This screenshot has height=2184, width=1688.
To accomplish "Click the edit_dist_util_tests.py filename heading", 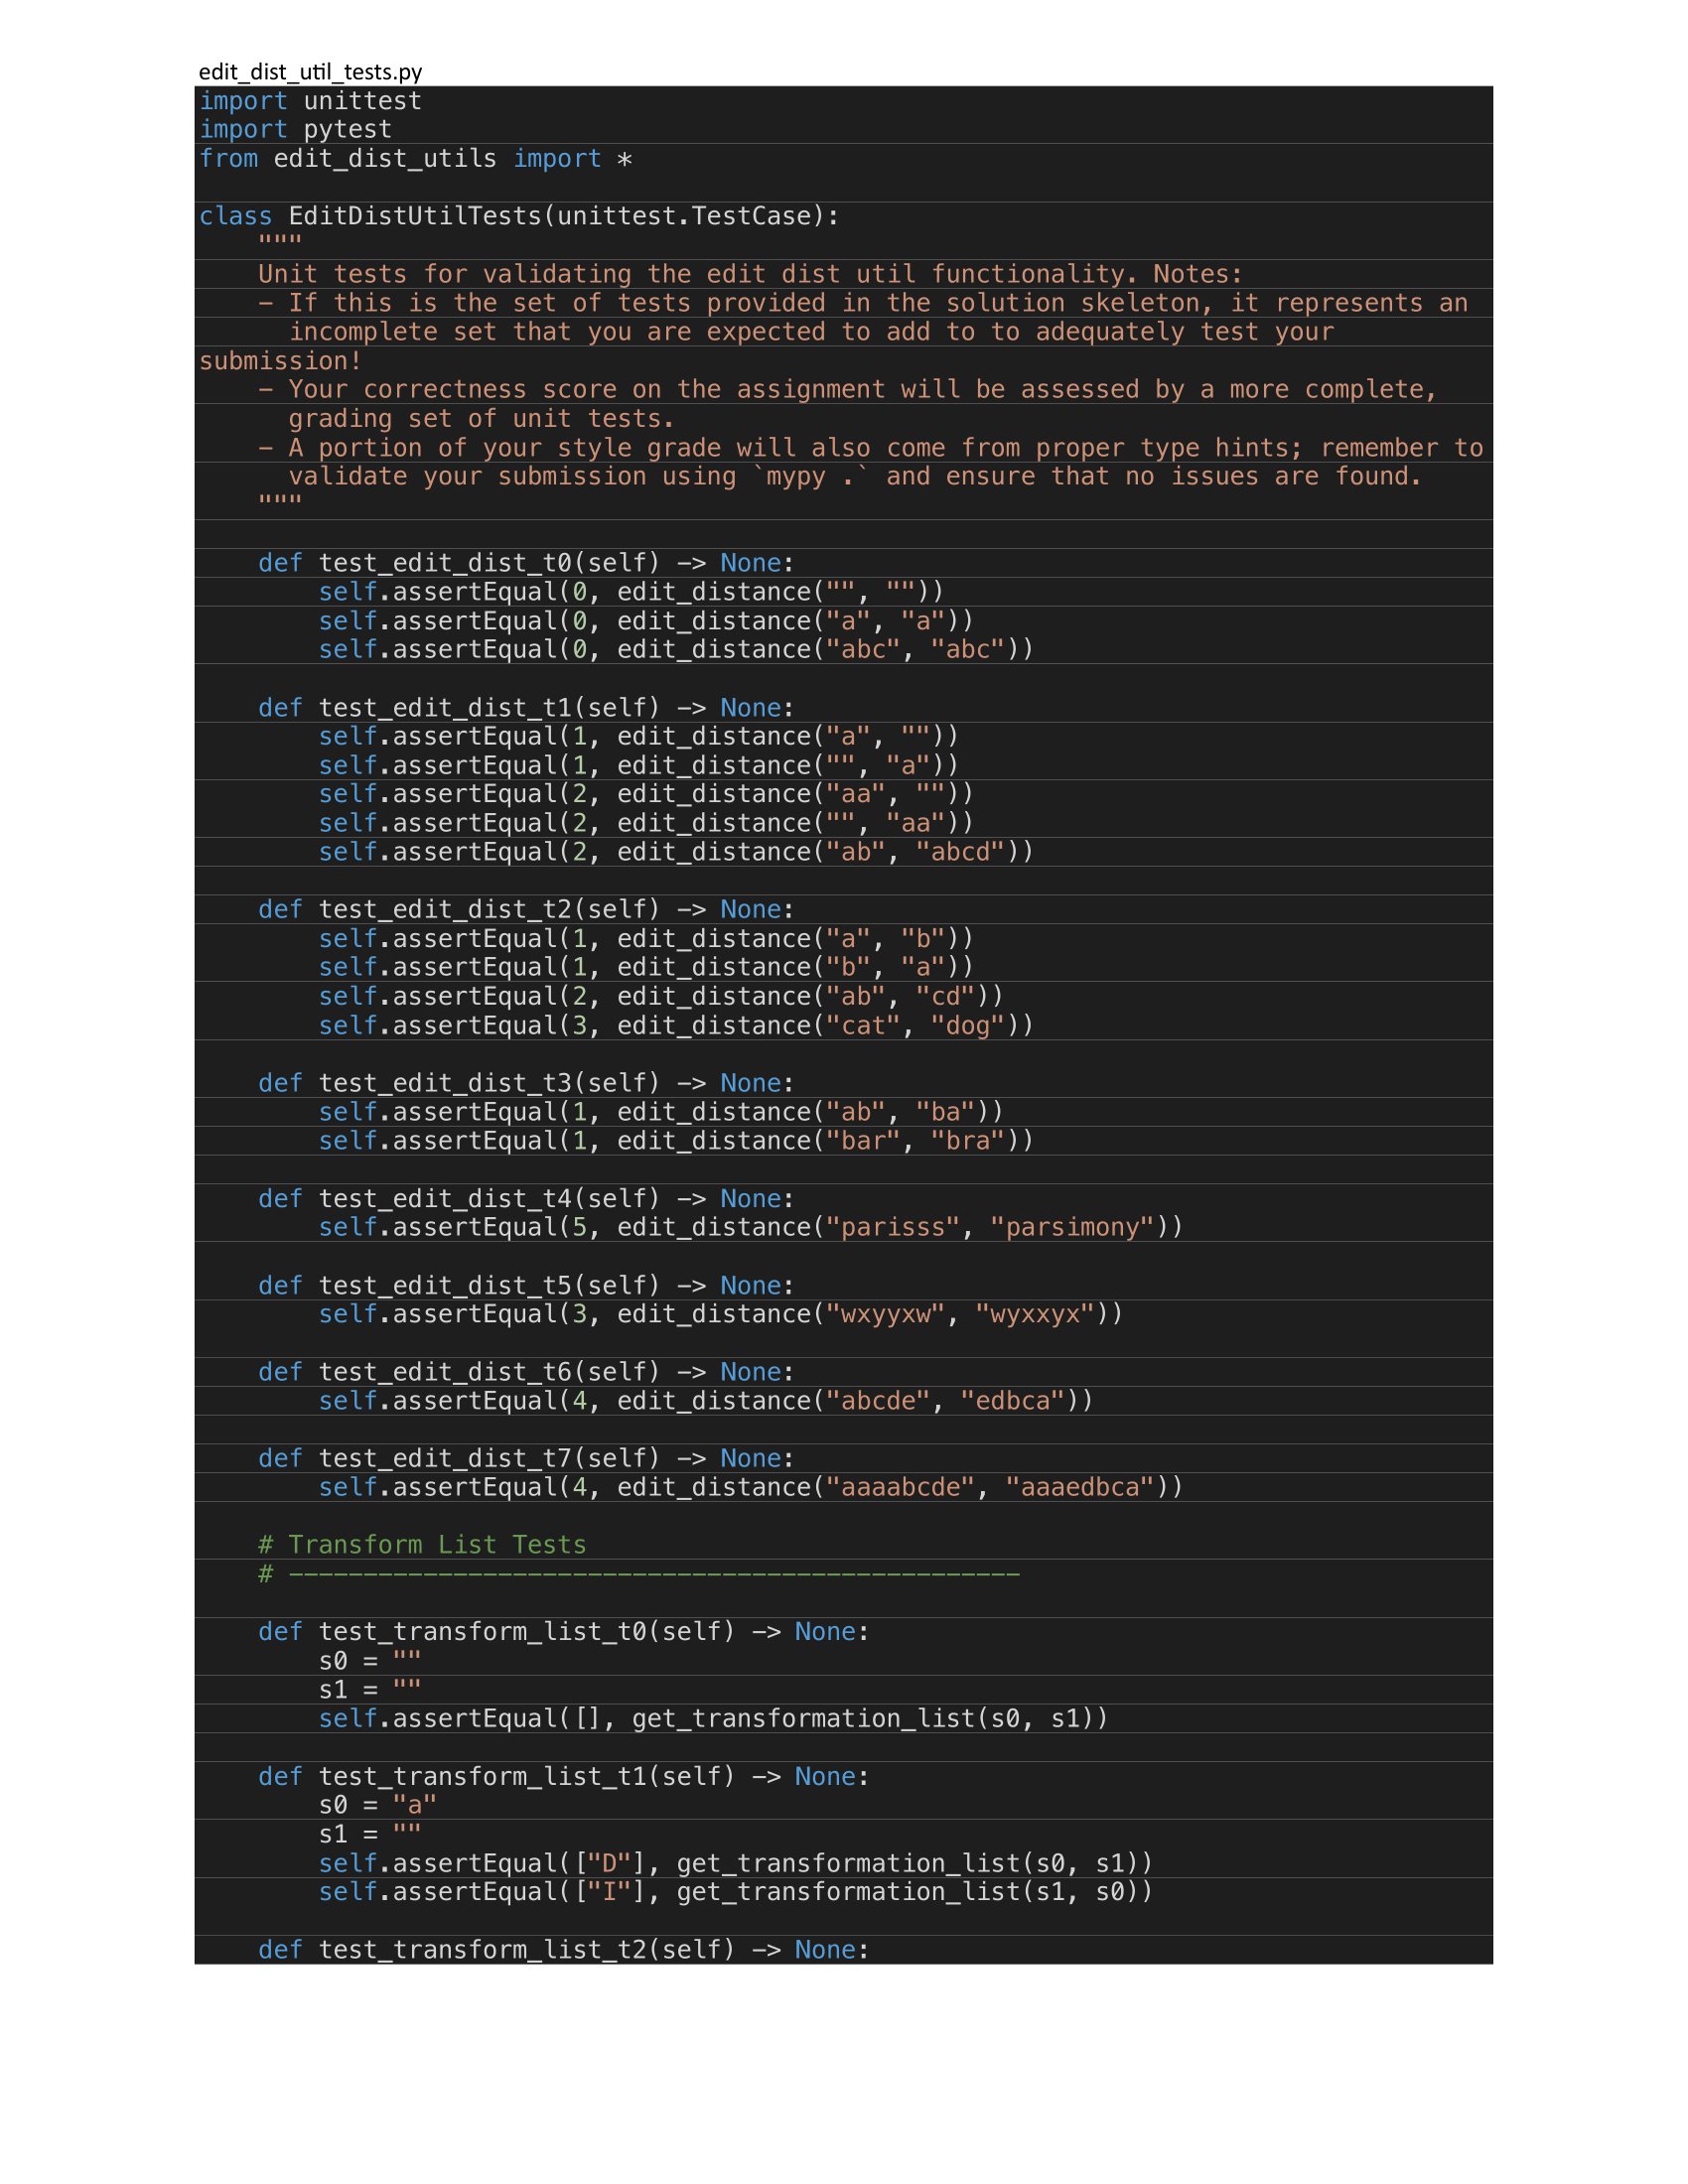I will coord(310,72).
